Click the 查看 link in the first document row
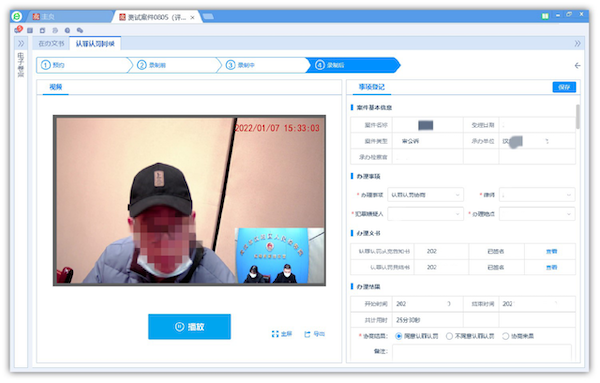The width and height of the screenshot is (600, 383). pyautogui.click(x=551, y=251)
